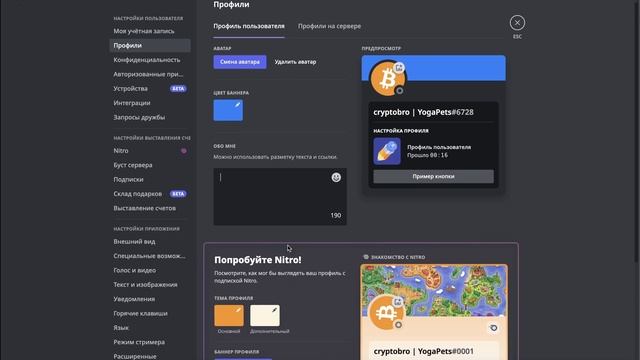The width and height of the screenshot is (640, 360).
Task: Open emoji picker in About Me box
Action: tap(336, 178)
